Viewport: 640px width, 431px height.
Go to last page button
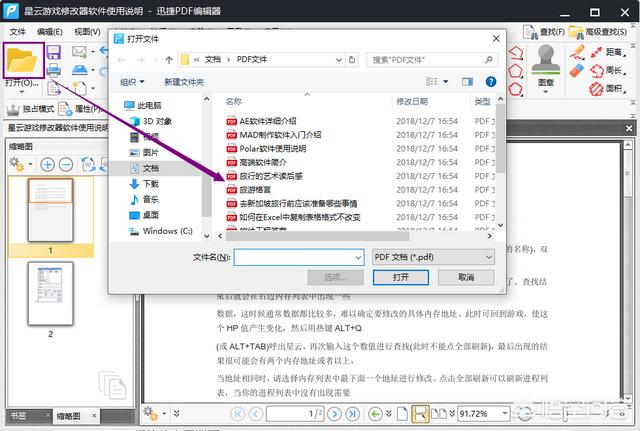pos(353,414)
